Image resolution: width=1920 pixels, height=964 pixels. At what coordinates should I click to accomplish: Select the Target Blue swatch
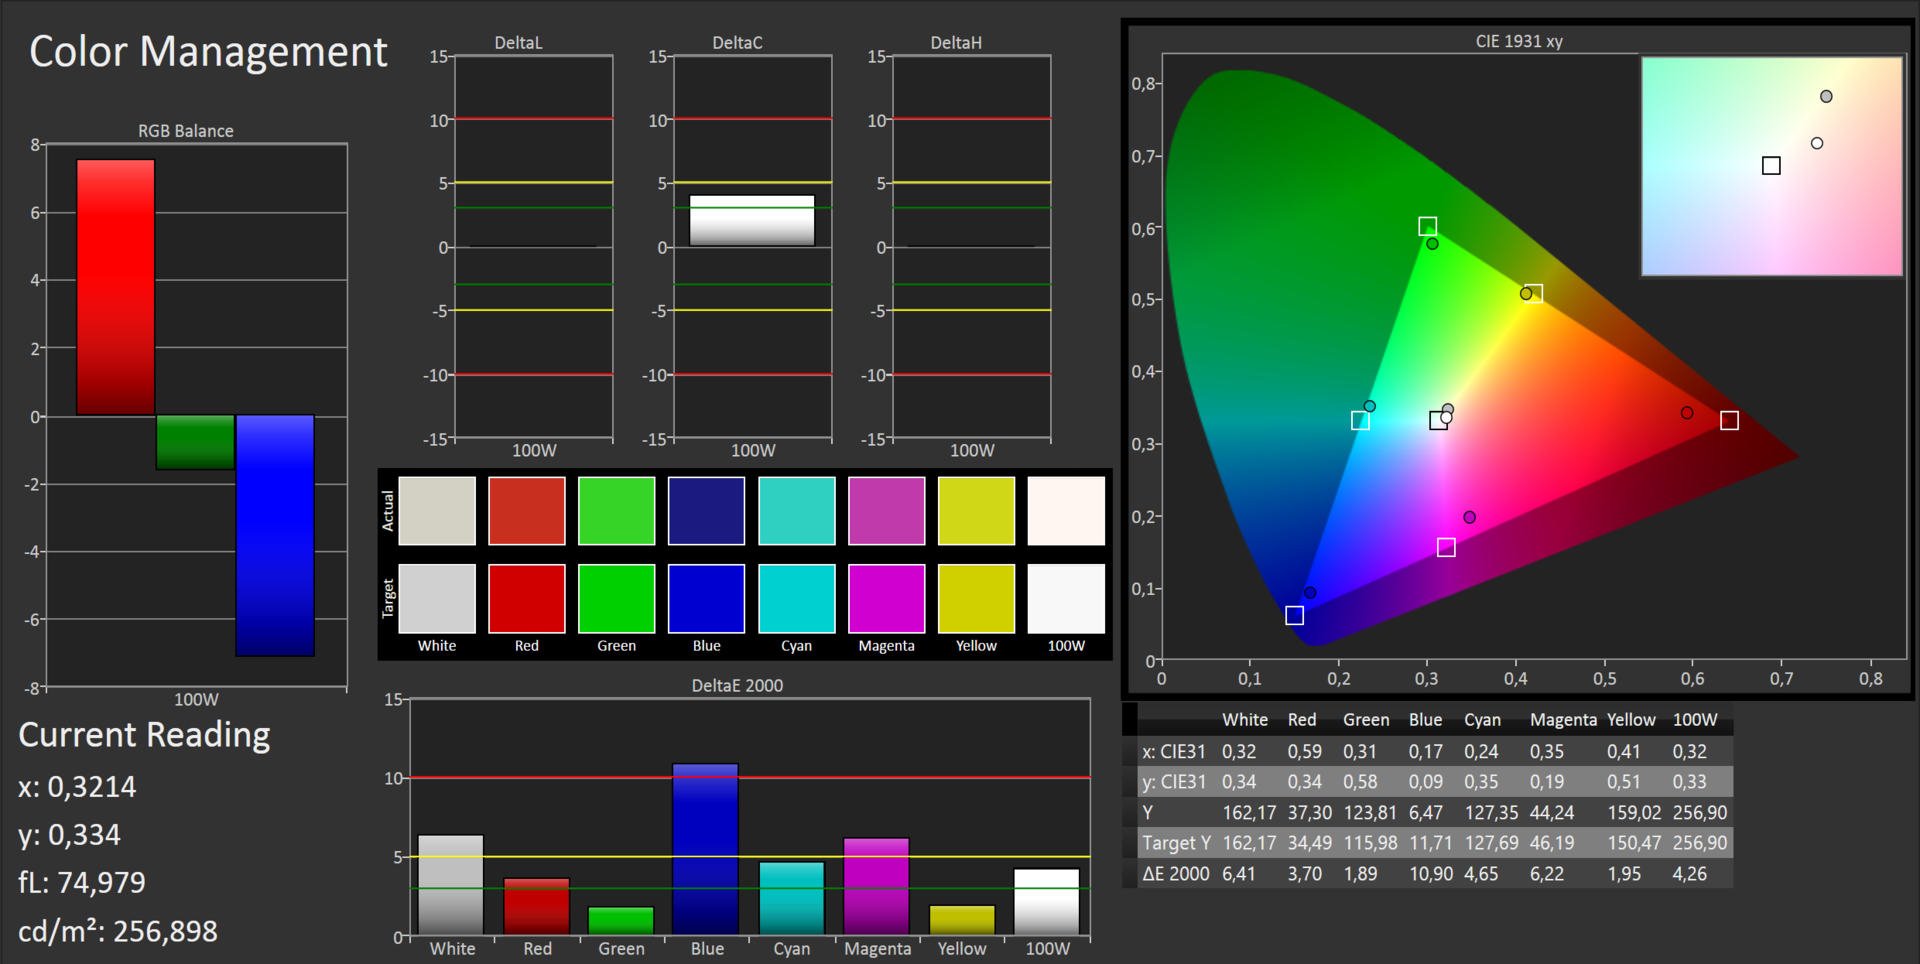click(707, 599)
